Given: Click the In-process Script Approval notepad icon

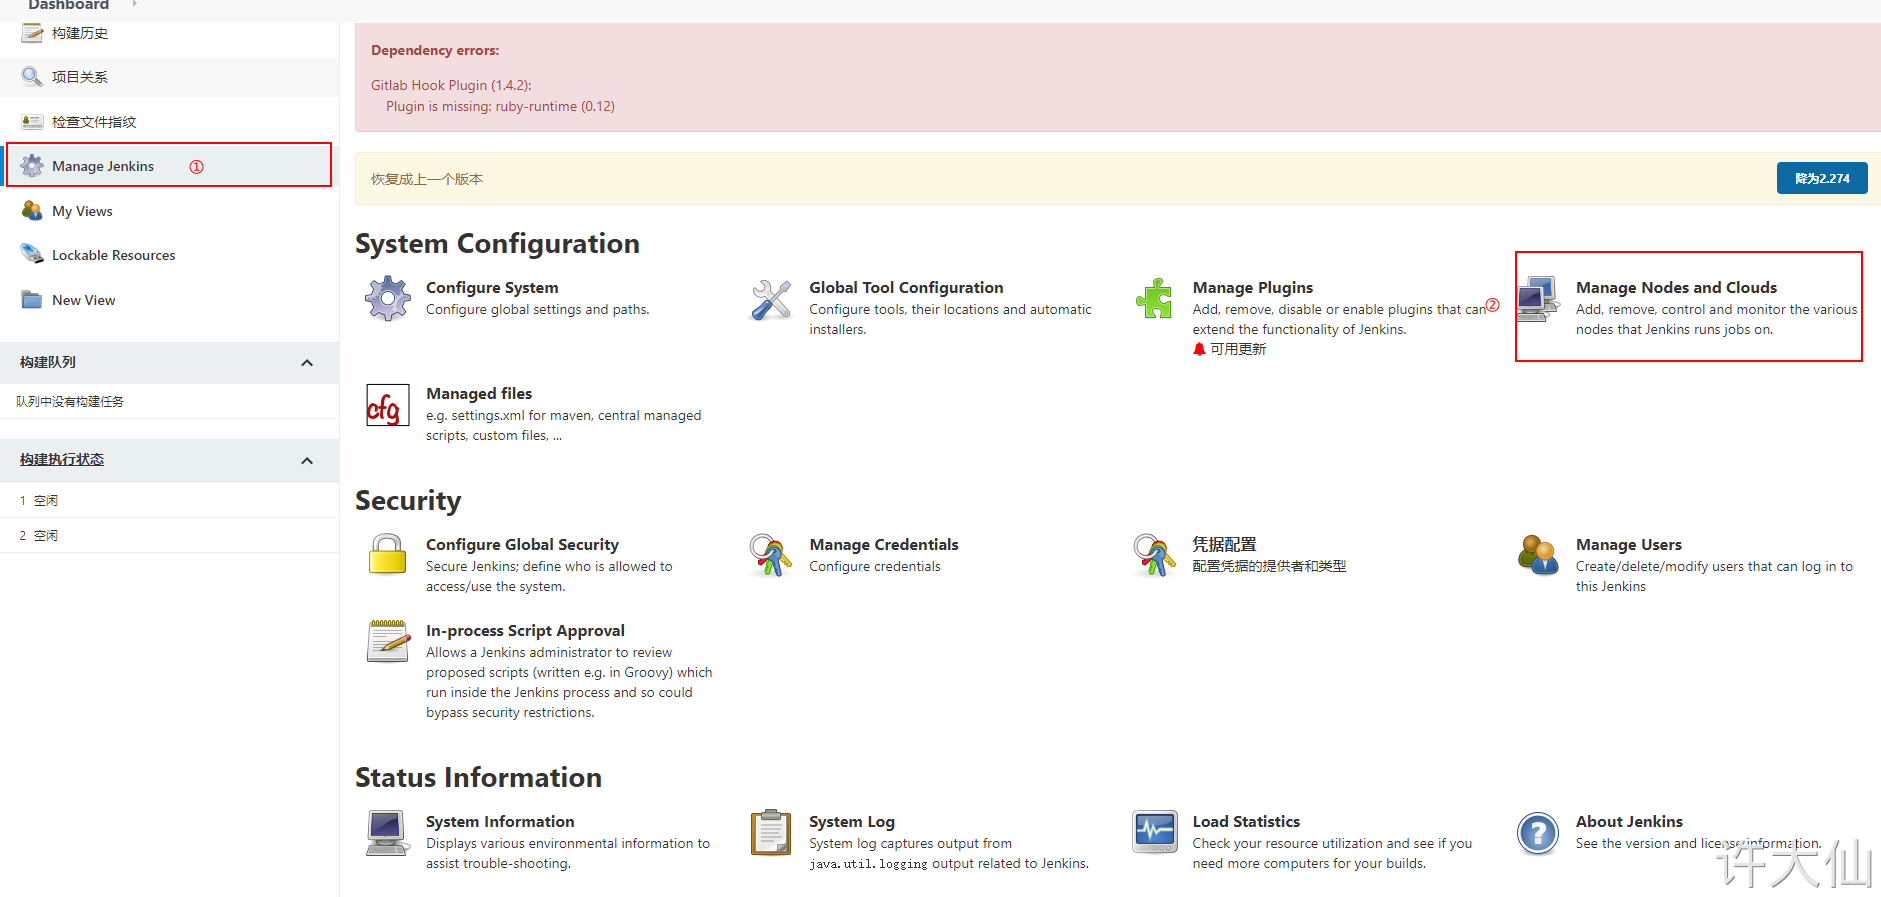Looking at the screenshot, I should pos(388,642).
